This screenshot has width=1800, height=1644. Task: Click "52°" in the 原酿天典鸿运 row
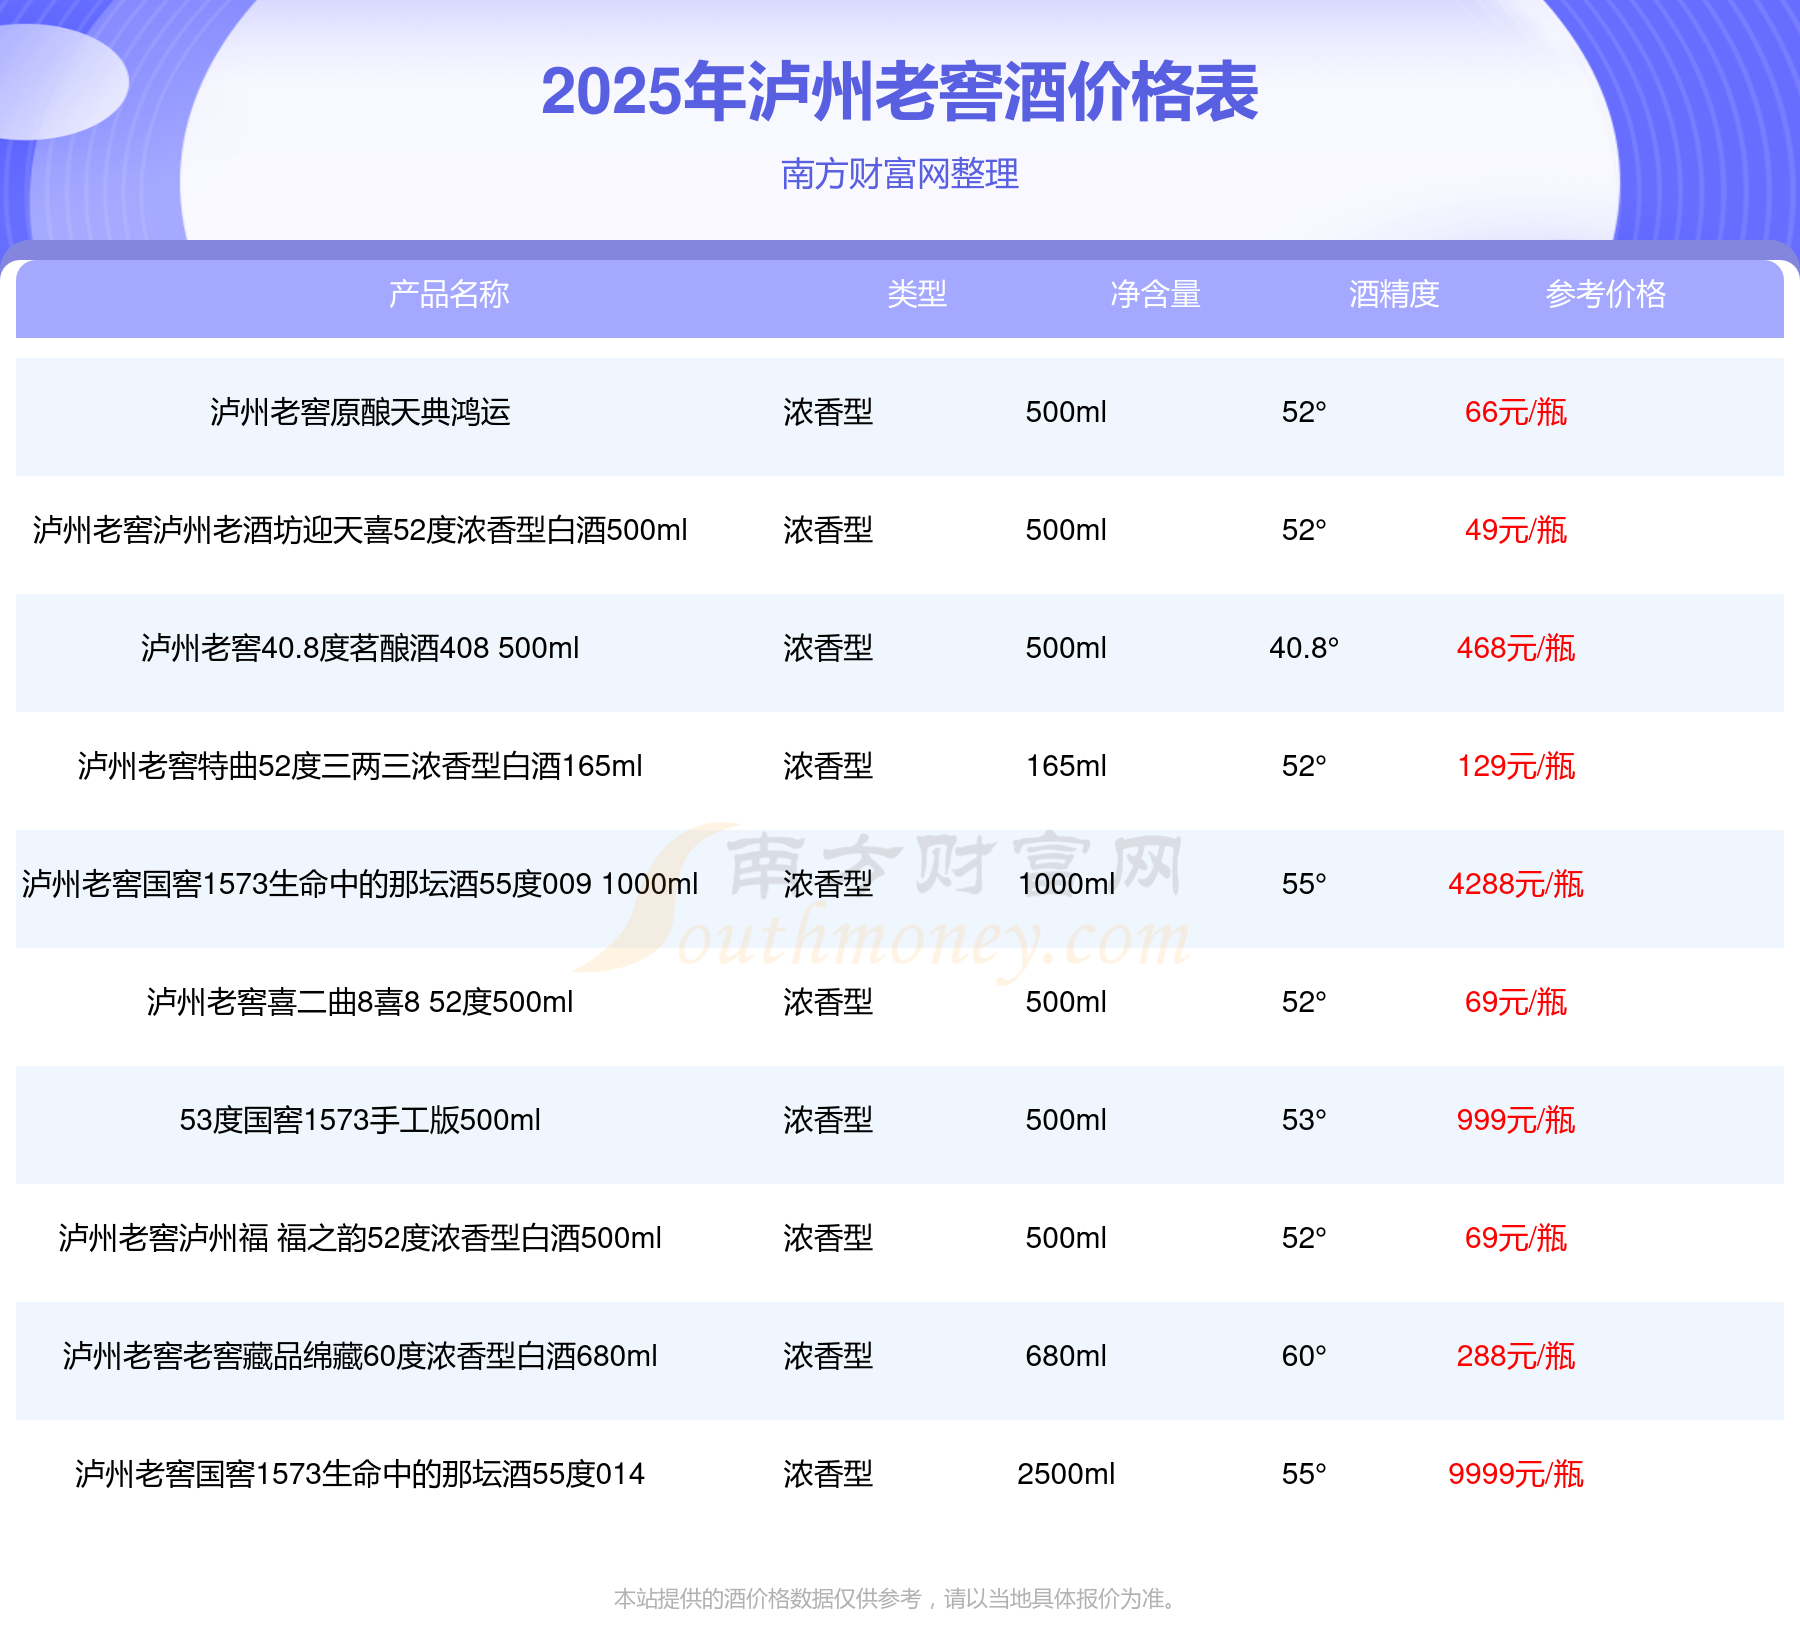[x=1304, y=412]
